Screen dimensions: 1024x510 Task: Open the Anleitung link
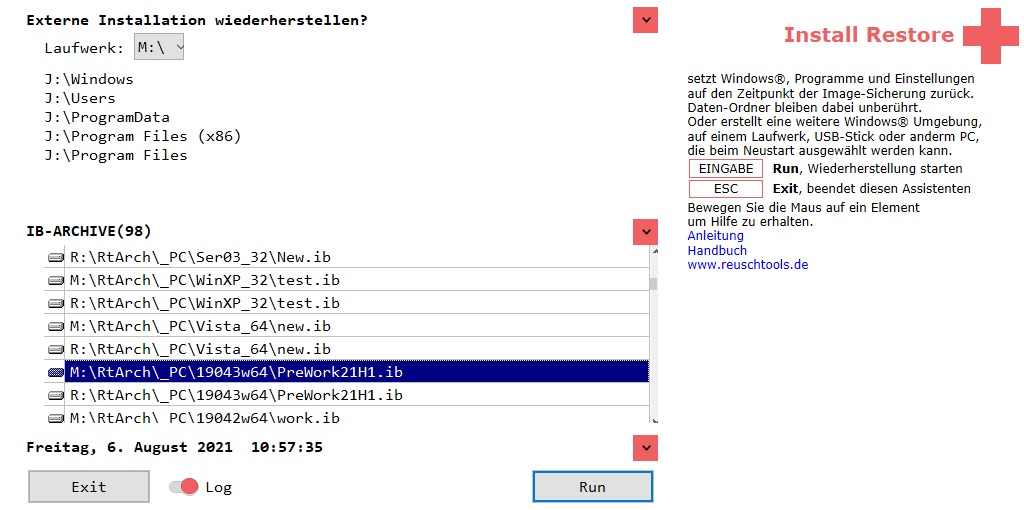(715, 236)
